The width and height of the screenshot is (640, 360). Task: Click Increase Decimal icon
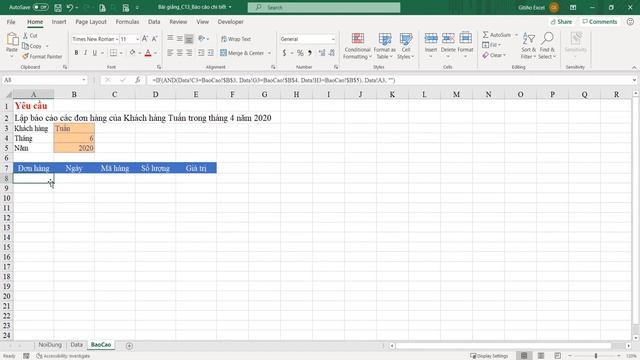click(x=322, y=53)
